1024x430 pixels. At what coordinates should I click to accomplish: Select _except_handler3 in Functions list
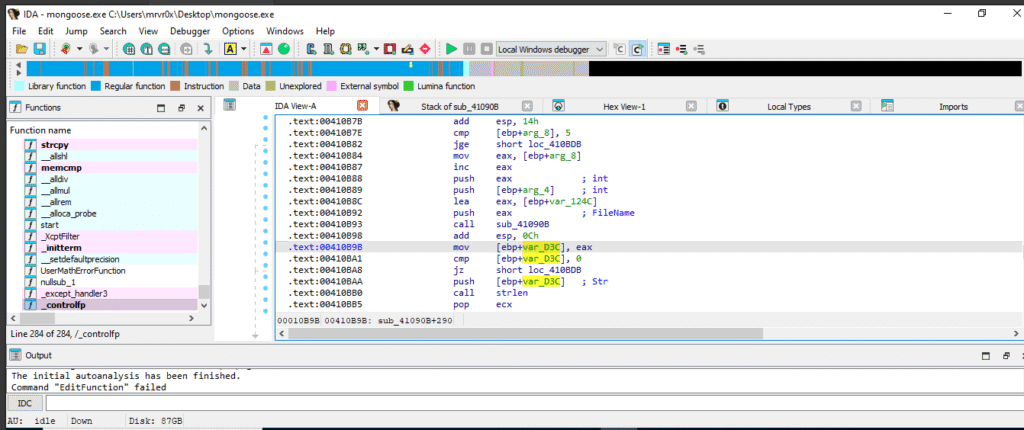110,293
